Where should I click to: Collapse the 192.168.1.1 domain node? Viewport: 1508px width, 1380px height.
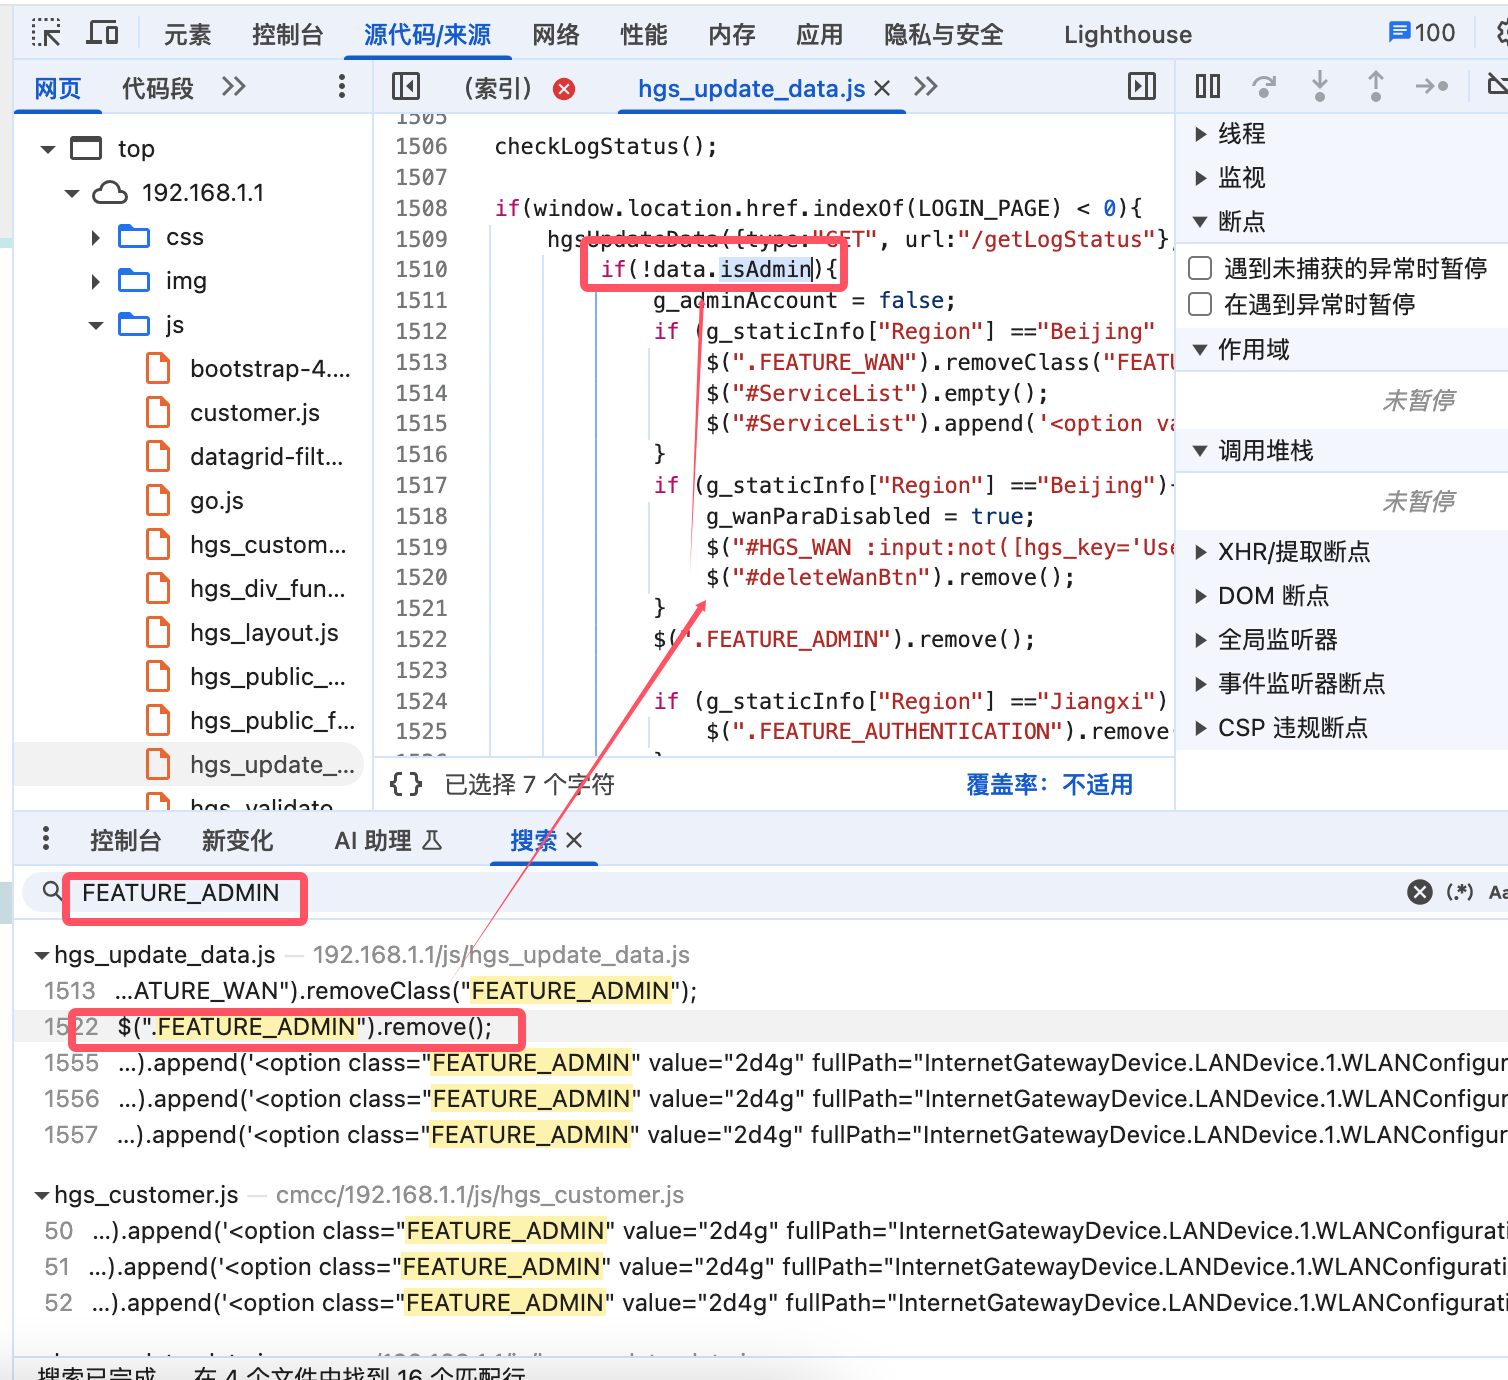(72, 193)
